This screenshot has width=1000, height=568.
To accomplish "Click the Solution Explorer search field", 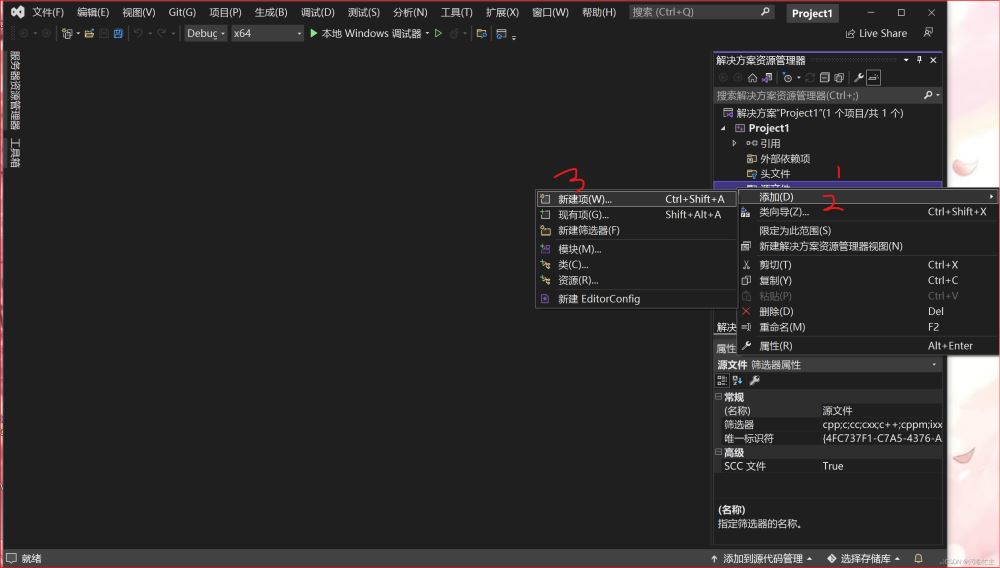I will click(x=818, y=95).
